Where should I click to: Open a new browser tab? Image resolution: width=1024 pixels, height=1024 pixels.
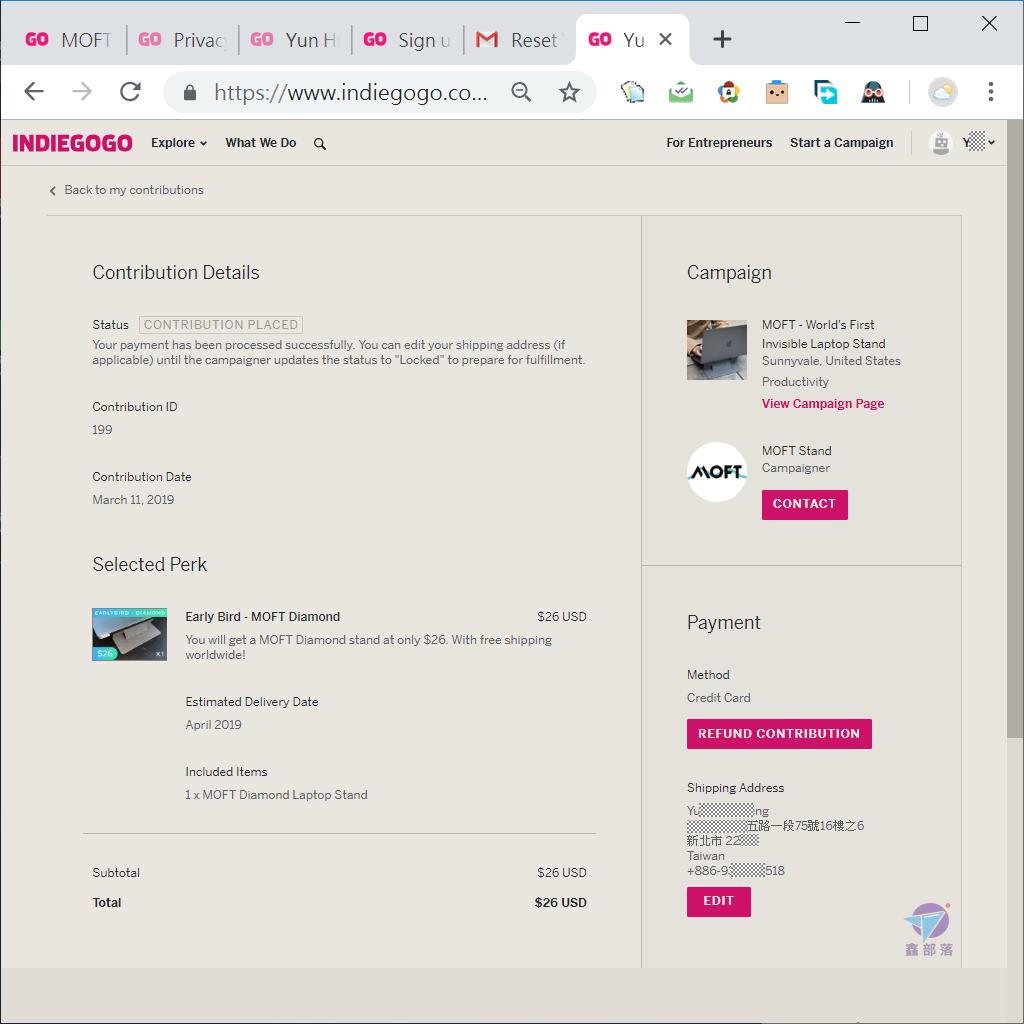(722, 39)
